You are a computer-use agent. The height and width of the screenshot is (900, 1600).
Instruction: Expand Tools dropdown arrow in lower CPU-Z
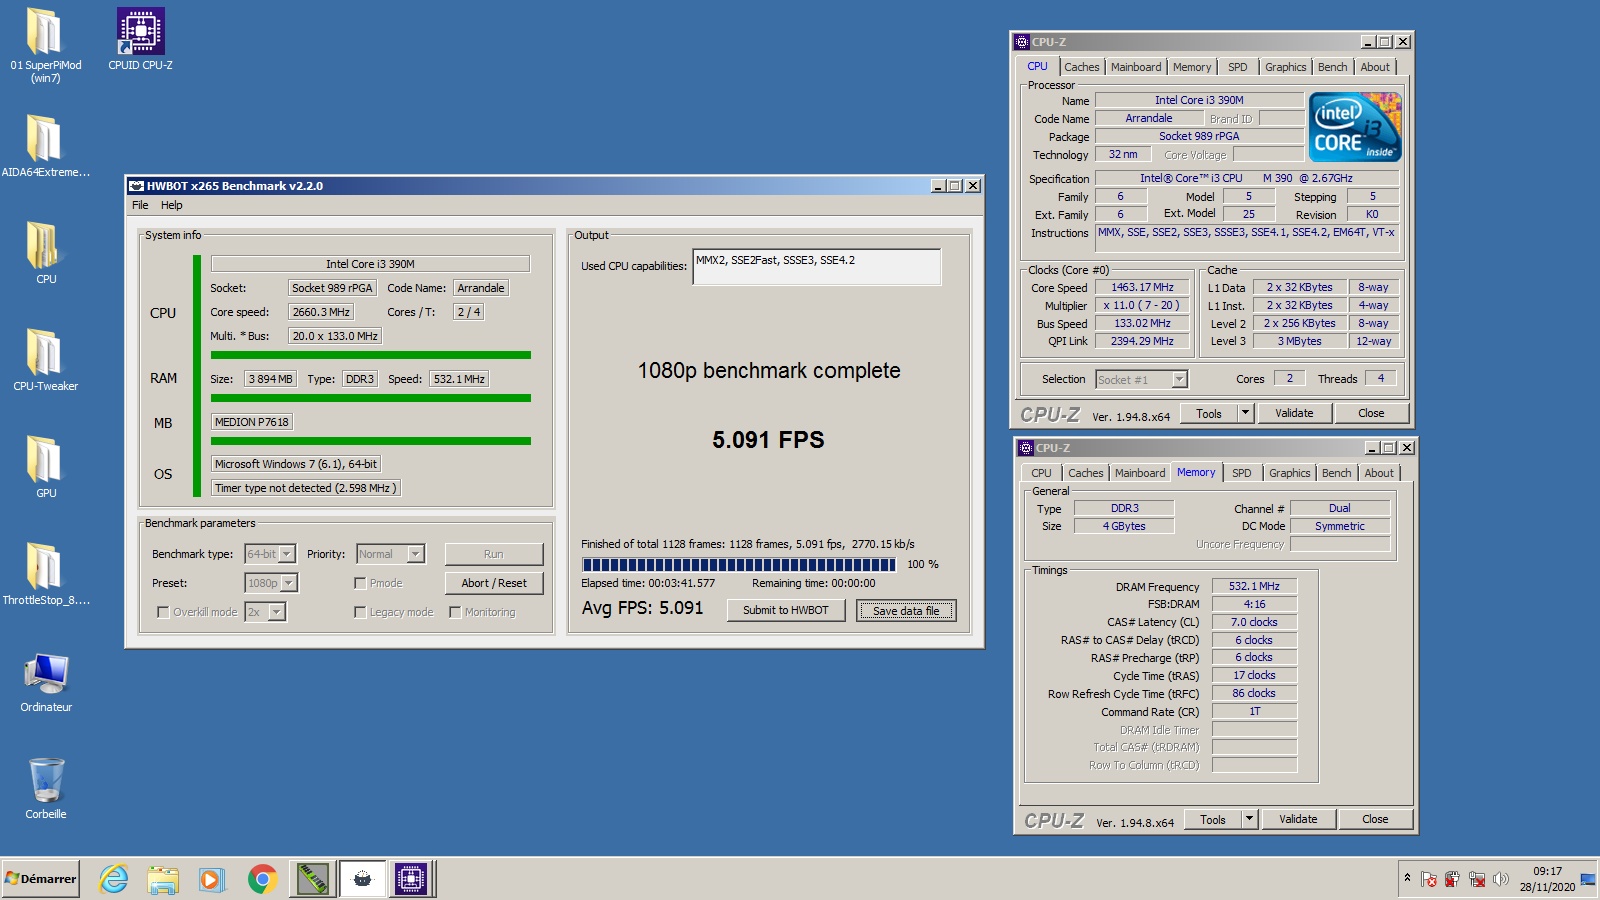[1250, 819]
